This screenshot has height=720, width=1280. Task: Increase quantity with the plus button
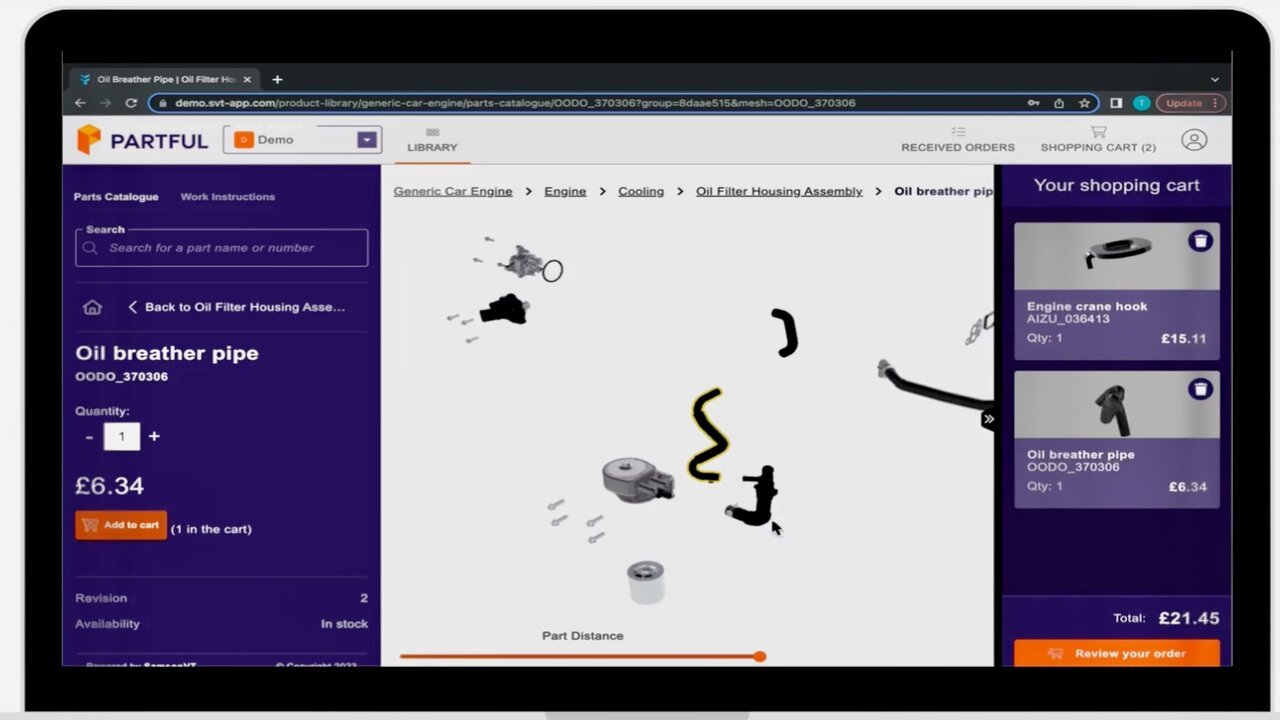click(x=154, y=436)
